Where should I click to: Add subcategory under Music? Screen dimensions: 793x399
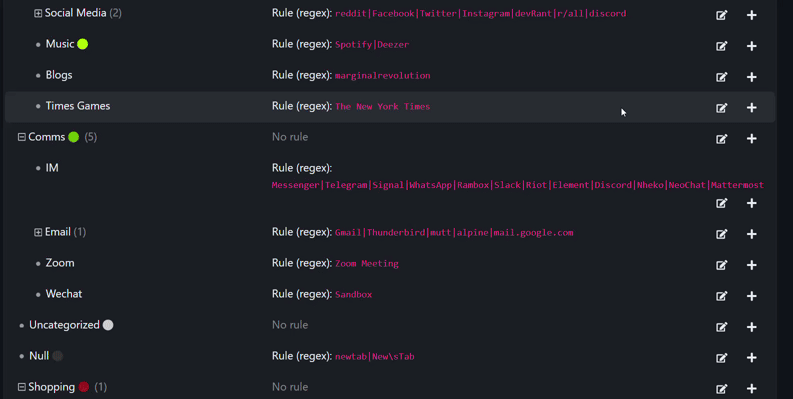[752, 46]
